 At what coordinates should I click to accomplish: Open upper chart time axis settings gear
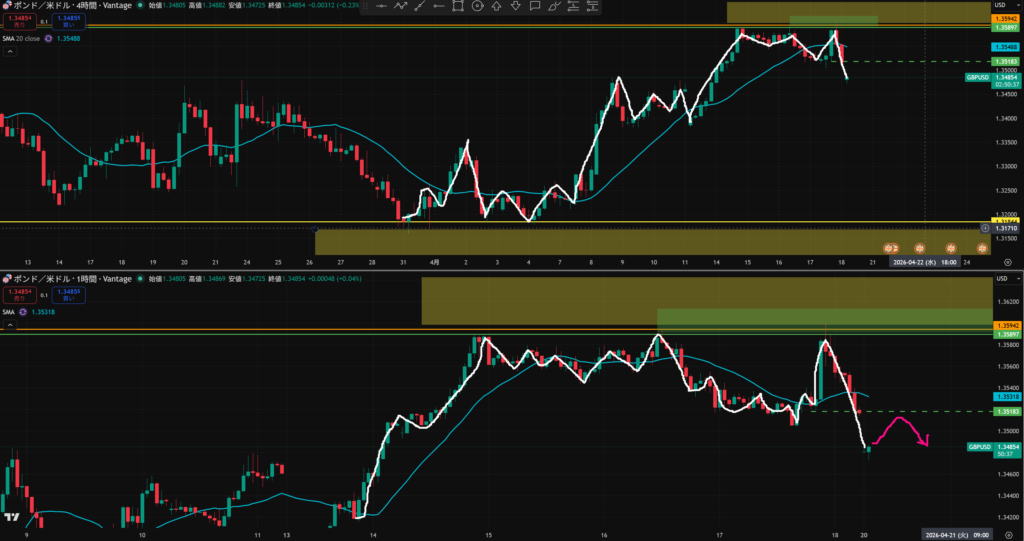coord(1007,261)
